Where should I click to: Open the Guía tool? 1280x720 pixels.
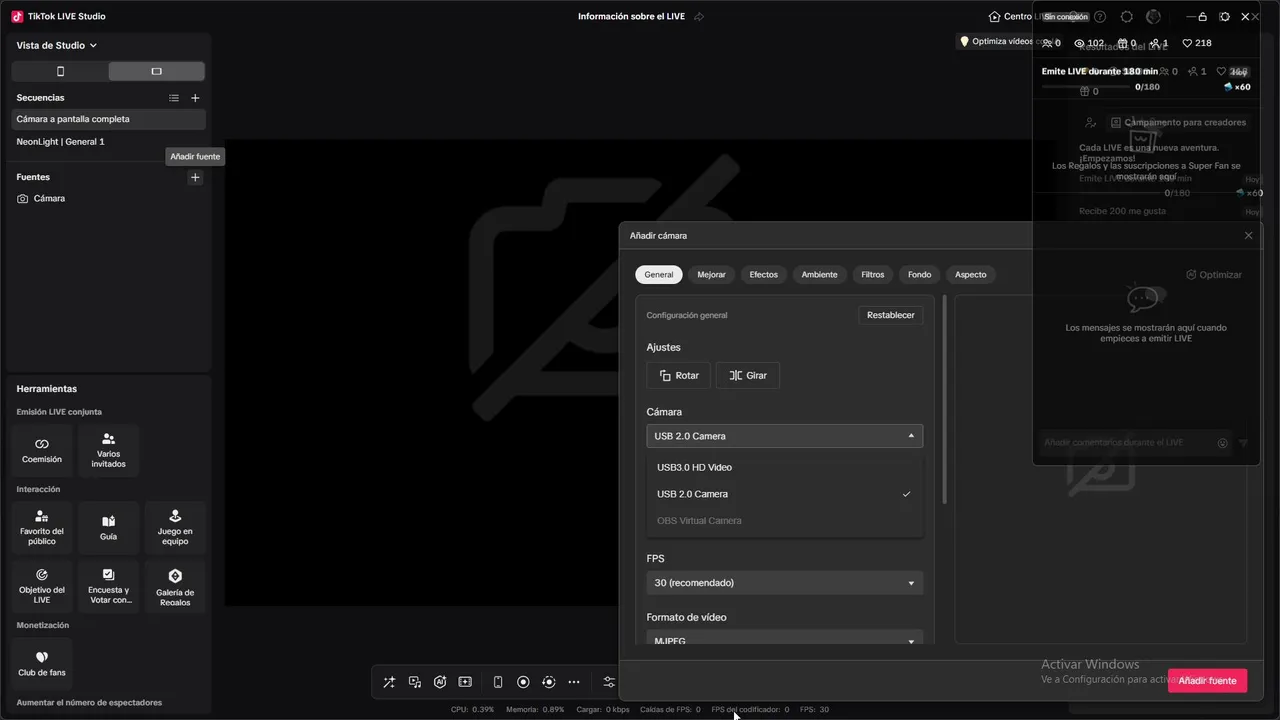click(x=108, y=527)
